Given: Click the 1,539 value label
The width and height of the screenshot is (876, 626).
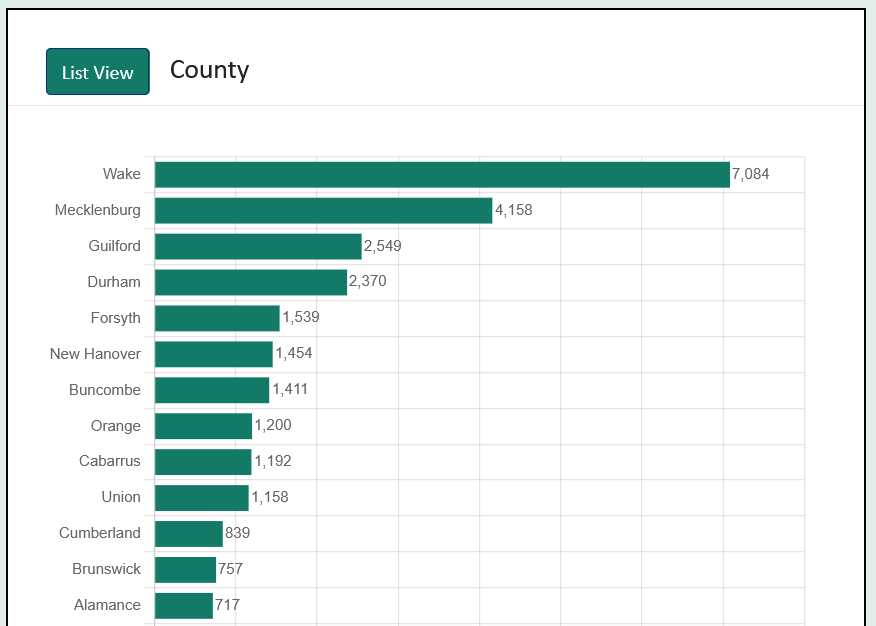Looking at the screenshot, I should coord(301,317).
